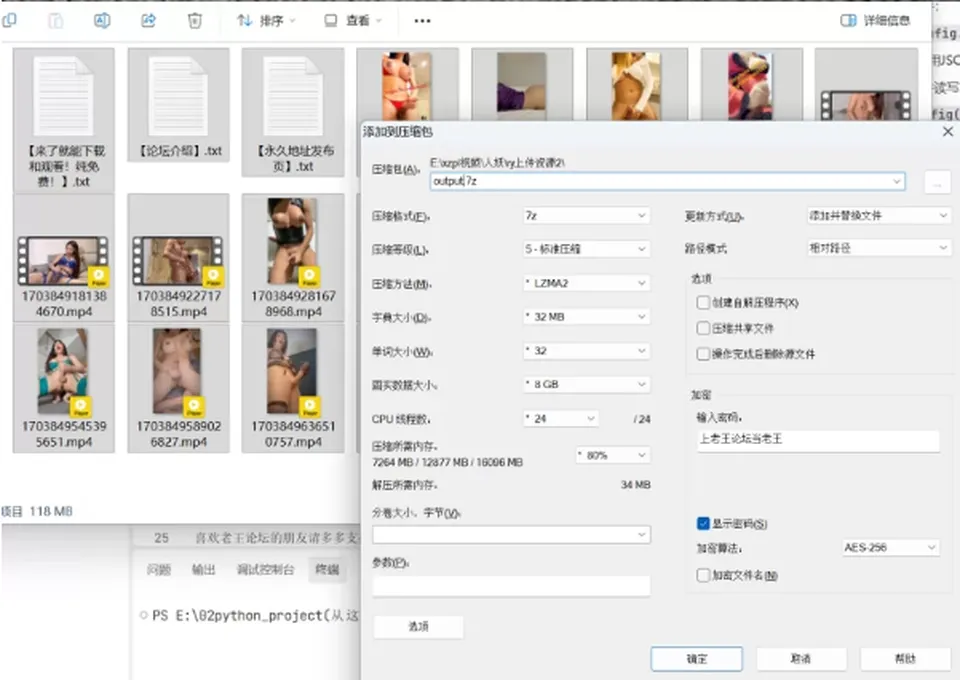This screenshot has width=960, height=680.
Task: Open the 压缩方法 dropdown showing LZMA2
Action: point(586,283)
